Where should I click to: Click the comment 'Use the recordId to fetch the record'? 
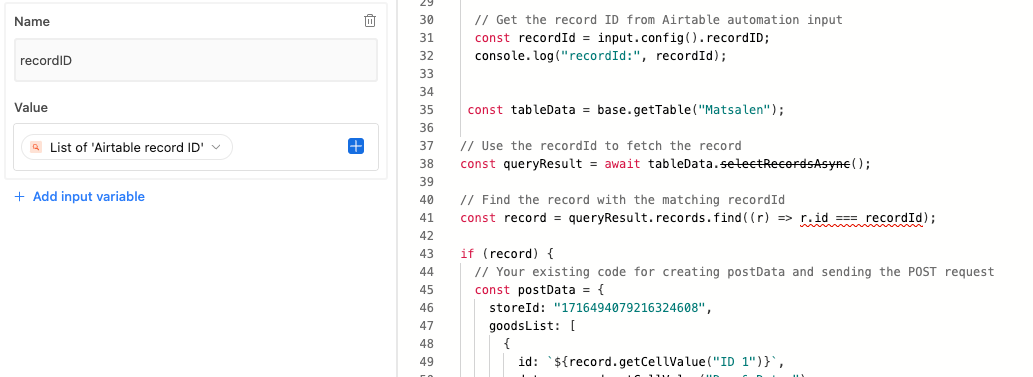pos(600,146)
